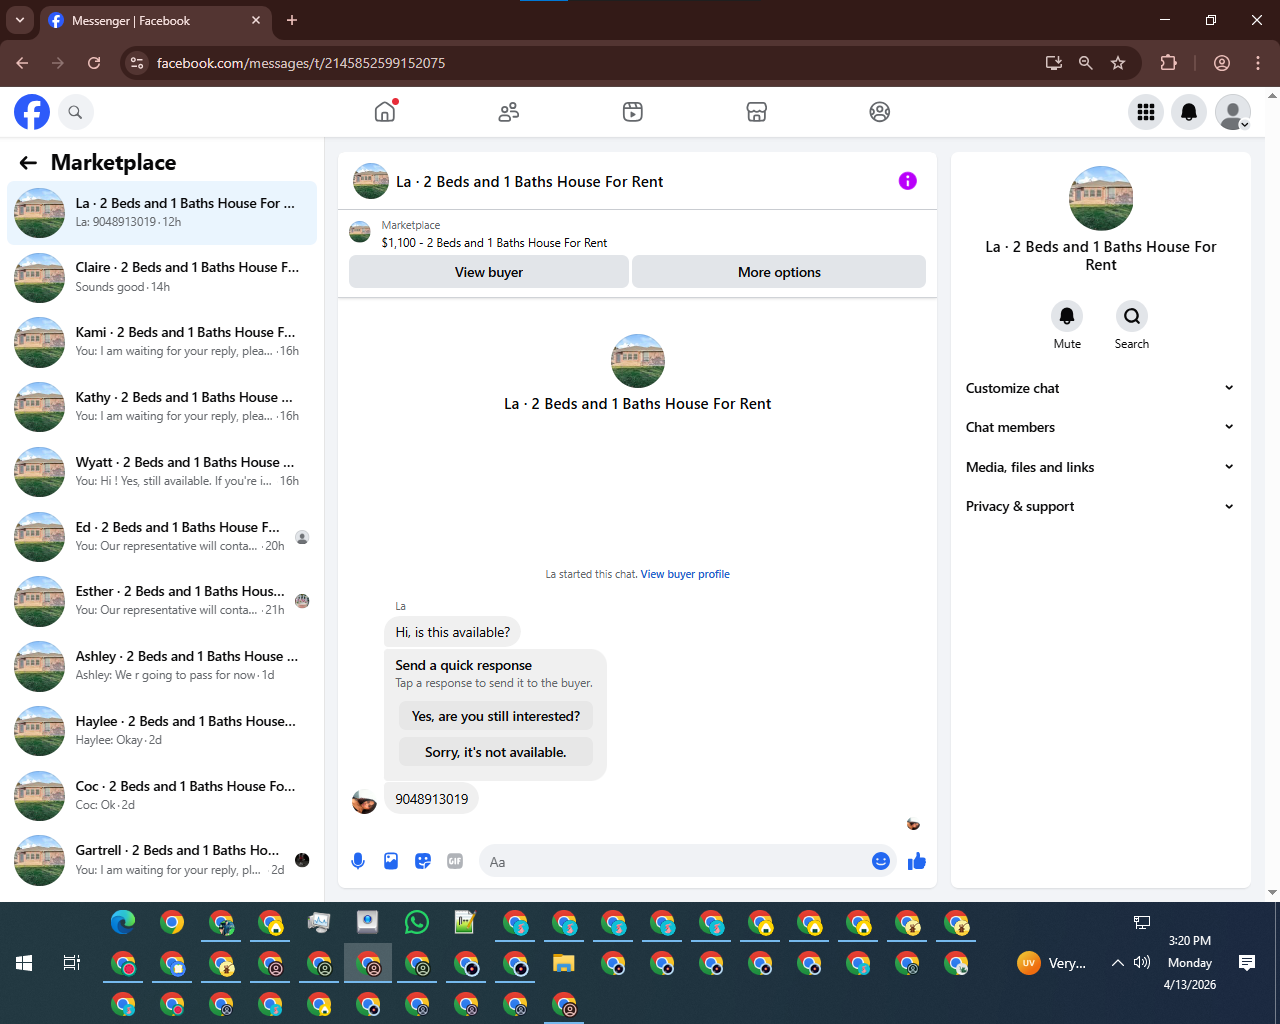Open the Wyatt conversation

162,472
